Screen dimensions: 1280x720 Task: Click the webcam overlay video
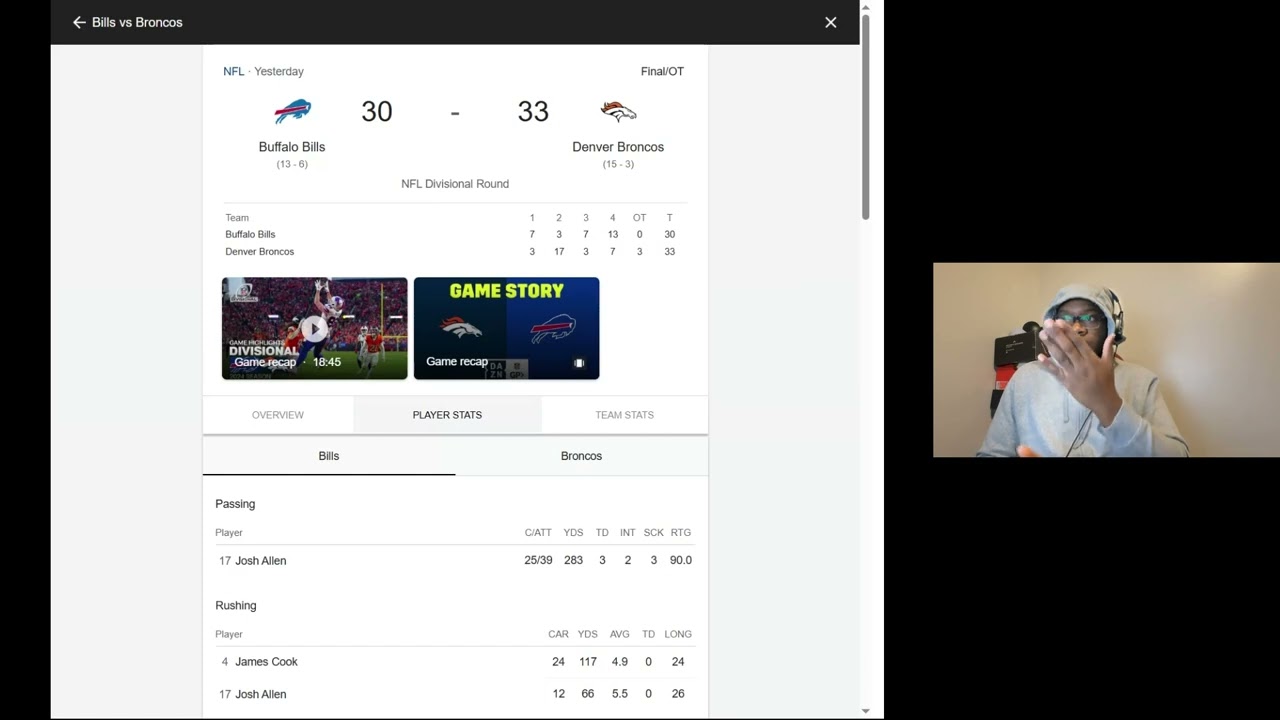(1106, 360)
